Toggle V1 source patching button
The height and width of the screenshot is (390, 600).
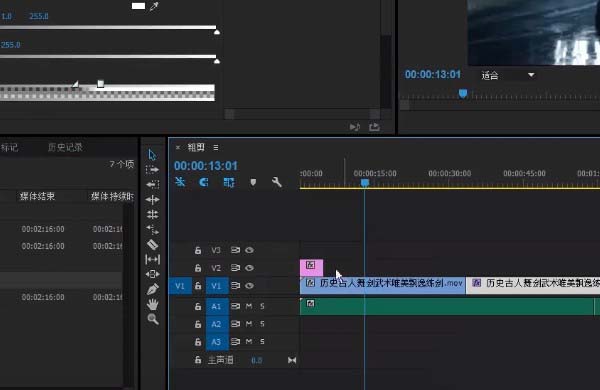click(180, 286)
